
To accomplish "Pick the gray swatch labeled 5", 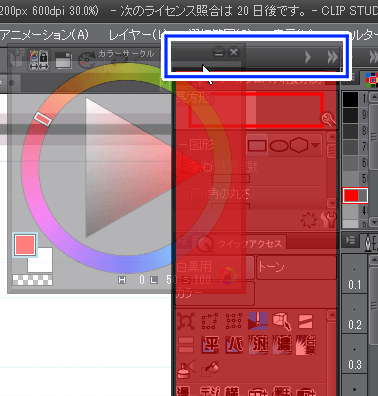I will tap(350, 179).
